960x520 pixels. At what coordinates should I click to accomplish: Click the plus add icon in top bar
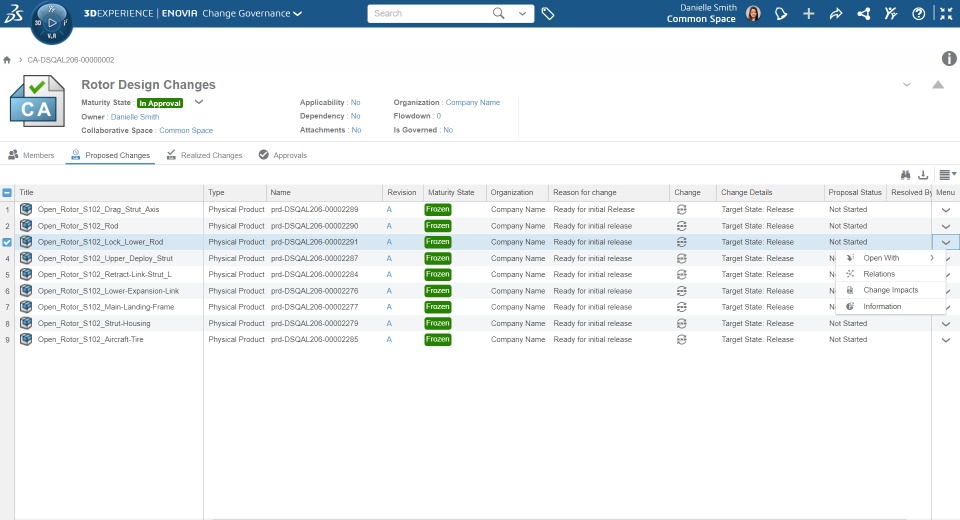(x=808, y=13)
